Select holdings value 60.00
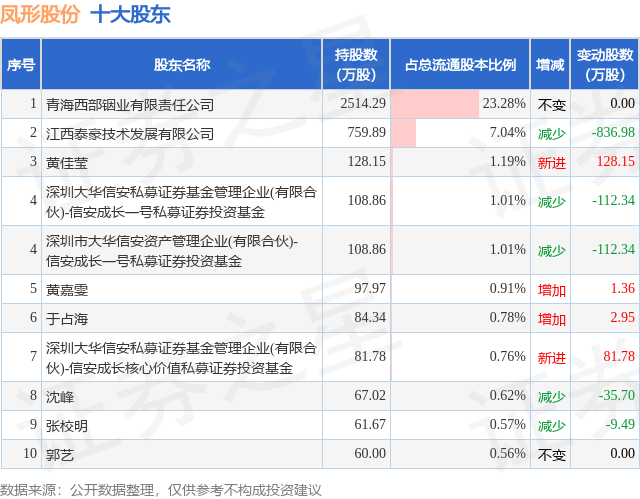This screenshot has width=640, height=499. pyautogui.click(x=370, y=453)
